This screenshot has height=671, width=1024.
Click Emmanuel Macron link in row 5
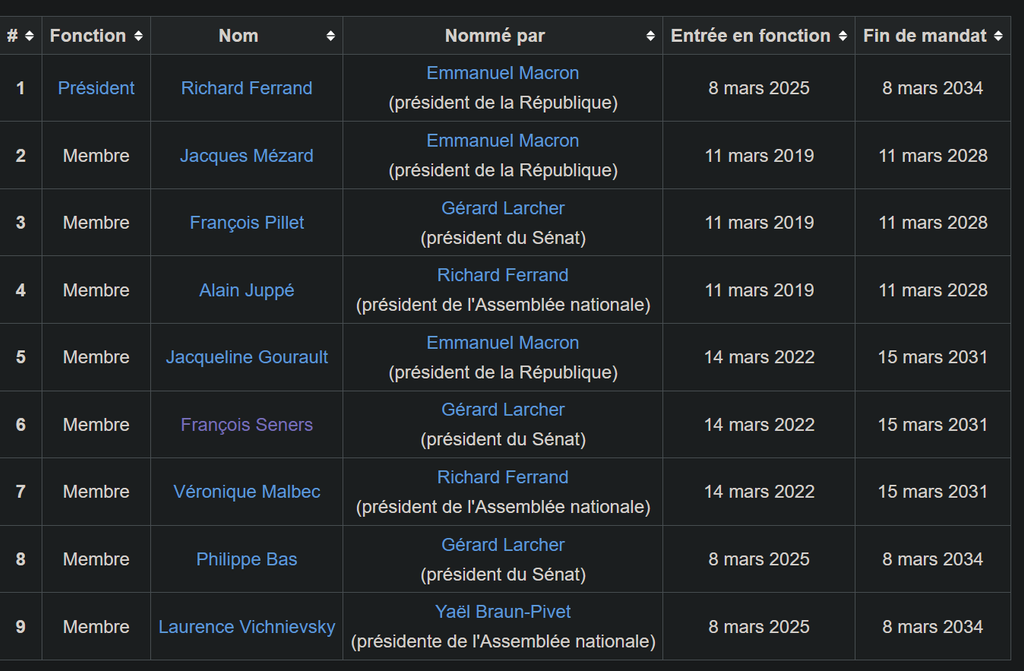tap(503, 343)
